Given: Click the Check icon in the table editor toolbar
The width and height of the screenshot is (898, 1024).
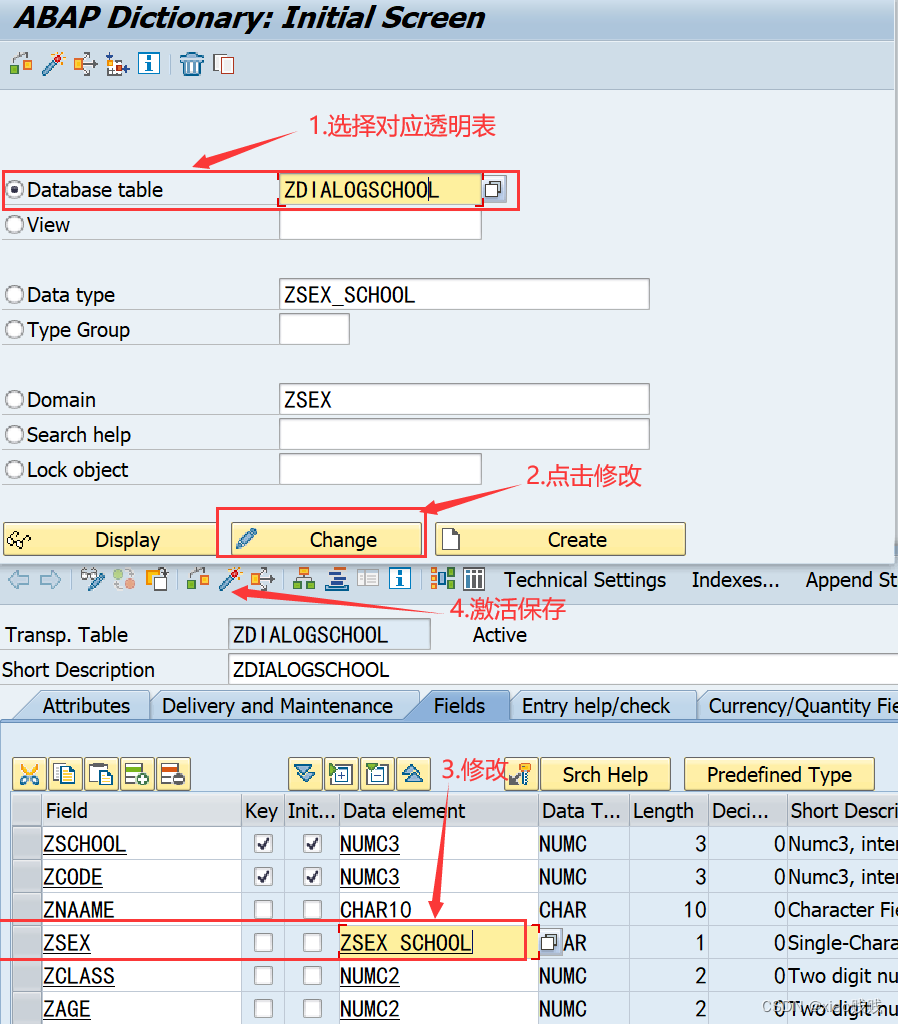Looking at the screenshot, I should click(198, 579).
